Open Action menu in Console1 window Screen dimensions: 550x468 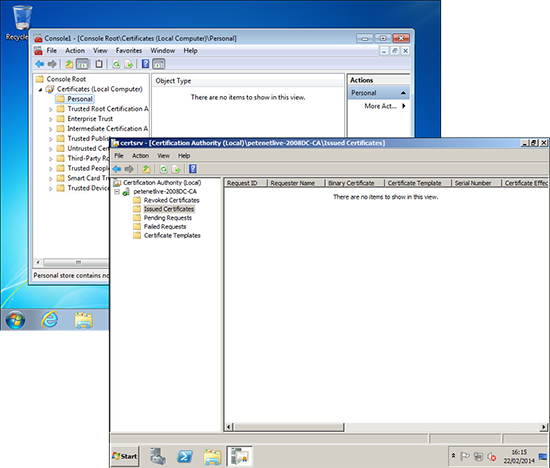tap(75, 51)
